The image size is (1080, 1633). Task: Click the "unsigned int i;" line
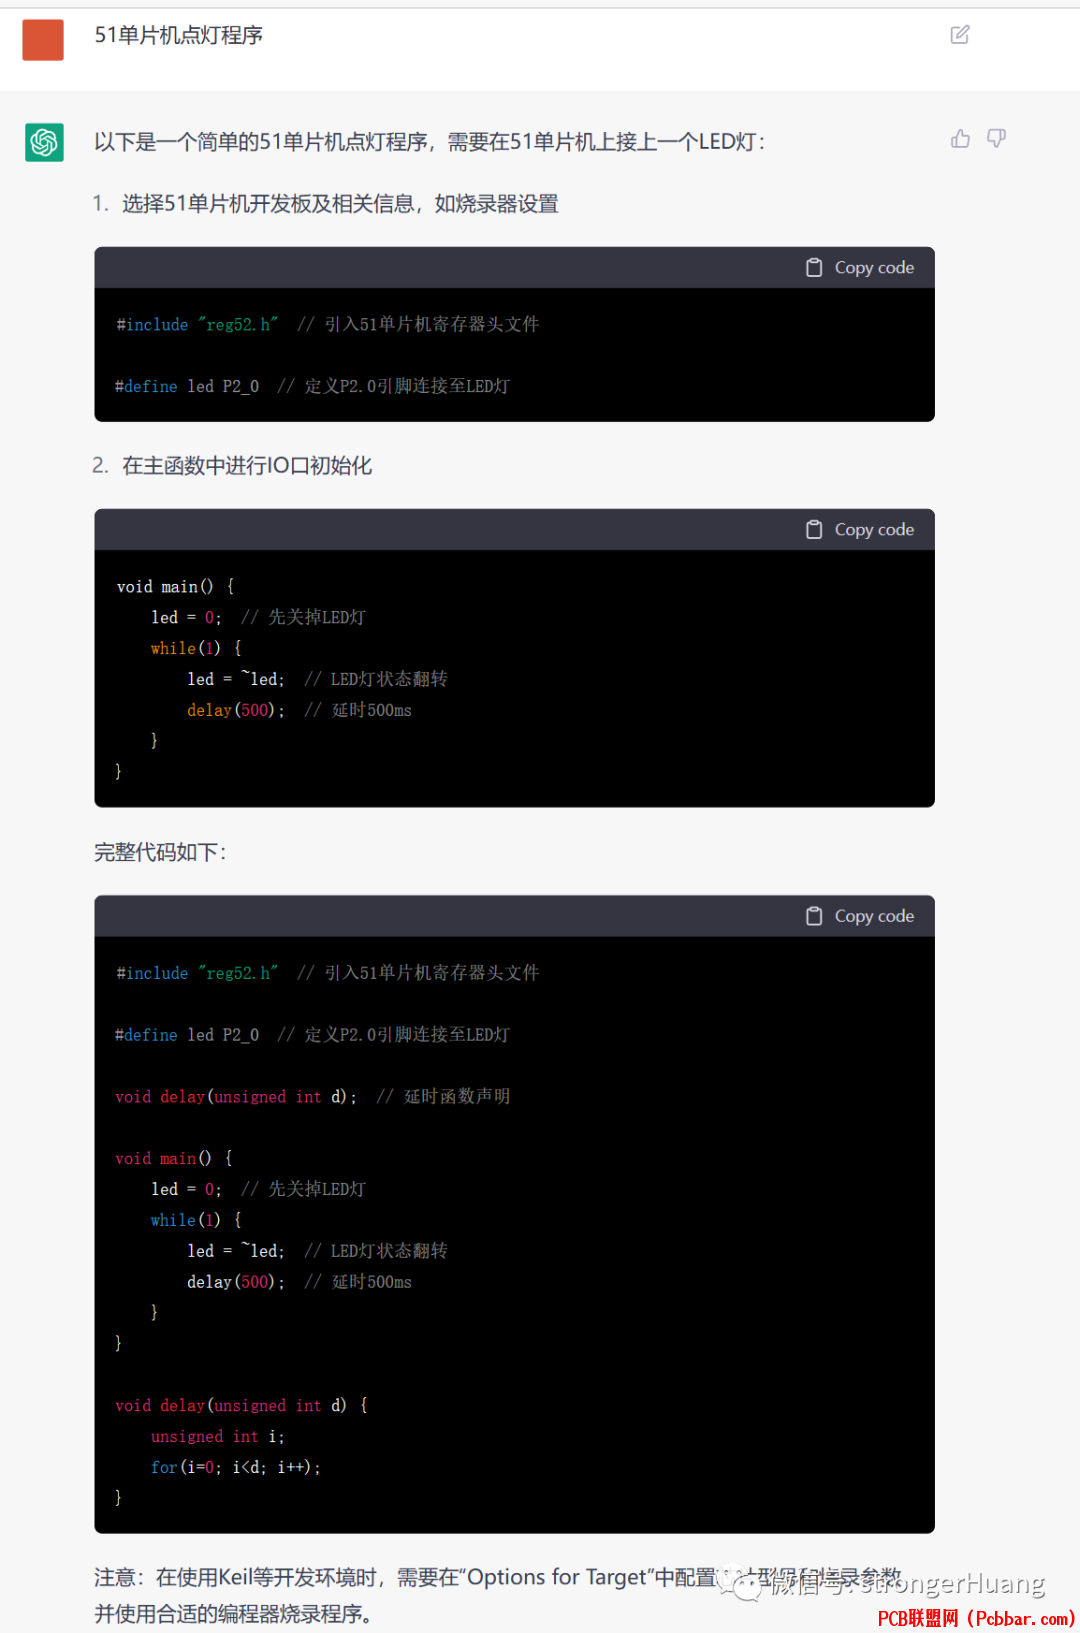click(x=218, y=1437)
